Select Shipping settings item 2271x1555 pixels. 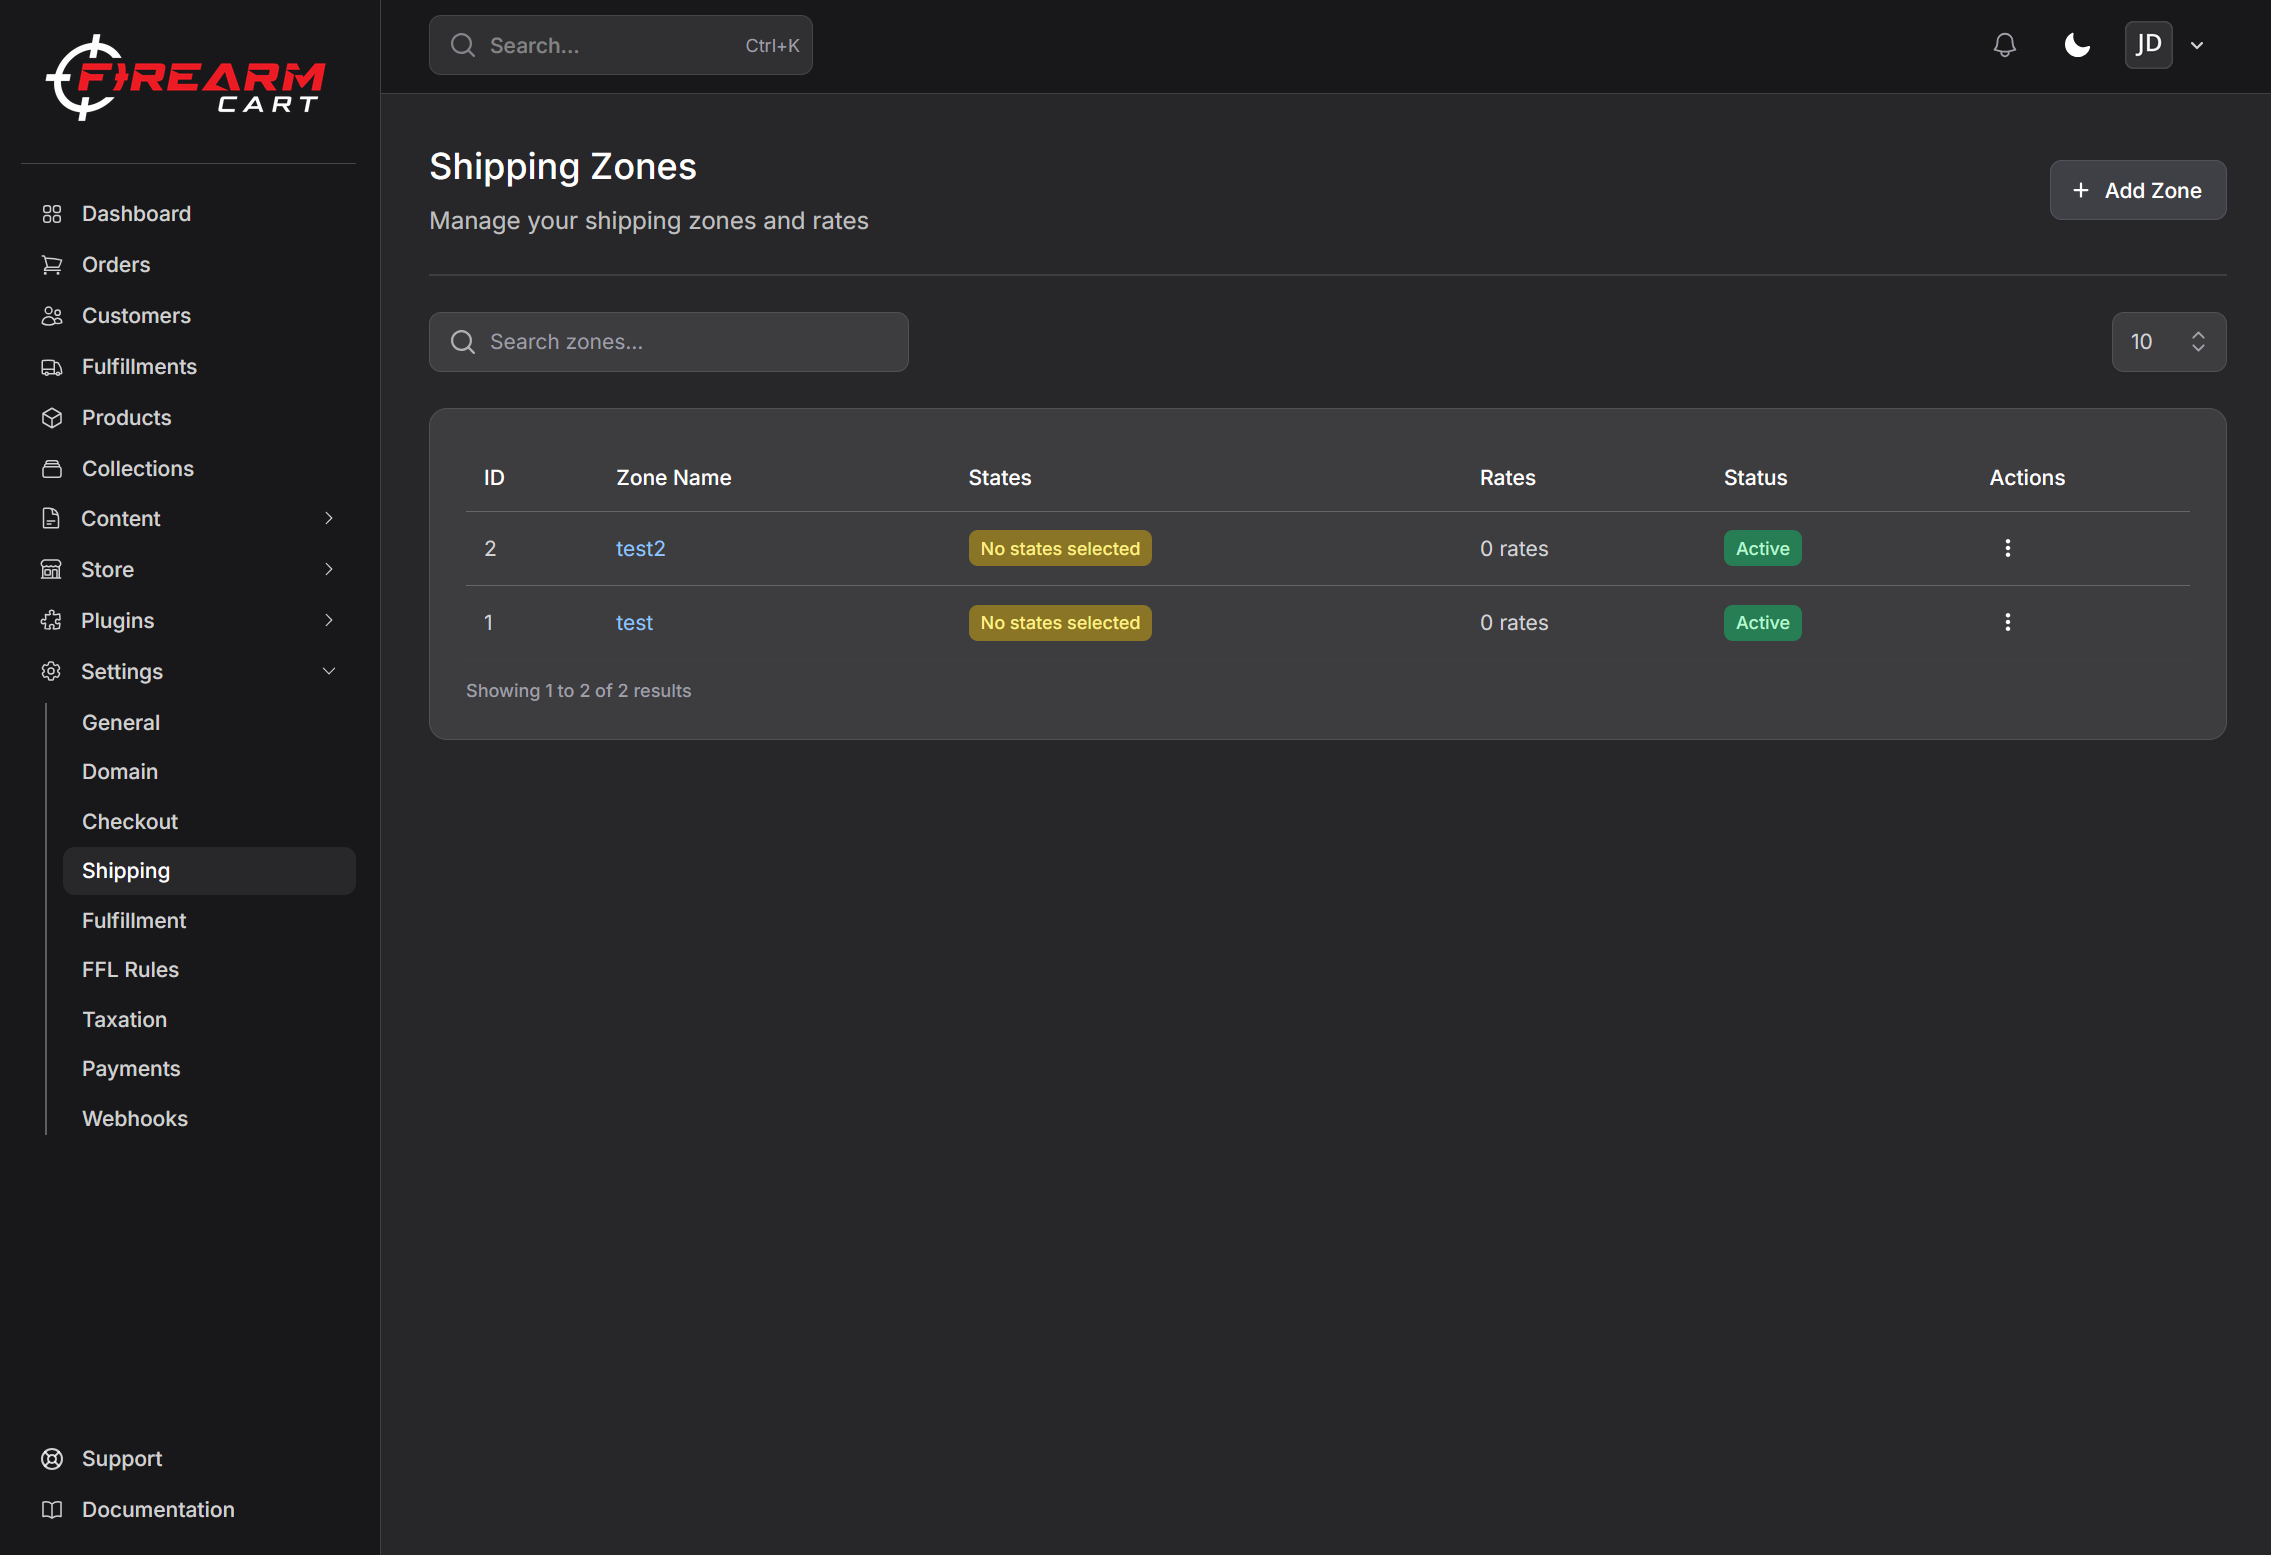click(209, 871)
